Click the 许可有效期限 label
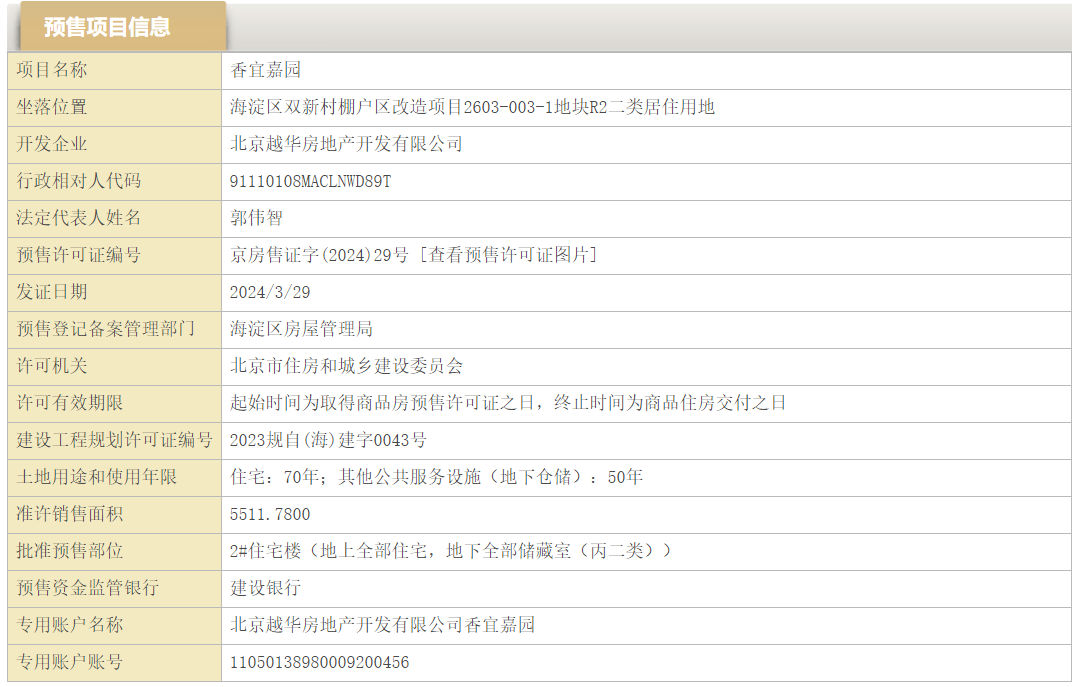1078x687 pixels. pyautogui.click(x=69, y=403)
